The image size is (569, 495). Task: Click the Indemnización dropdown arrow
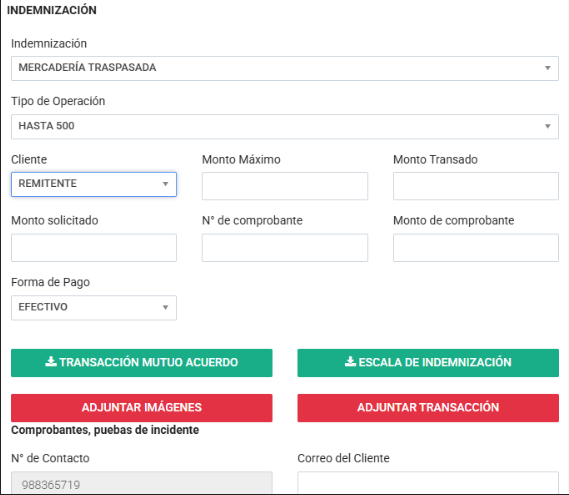tap(548, 68)
